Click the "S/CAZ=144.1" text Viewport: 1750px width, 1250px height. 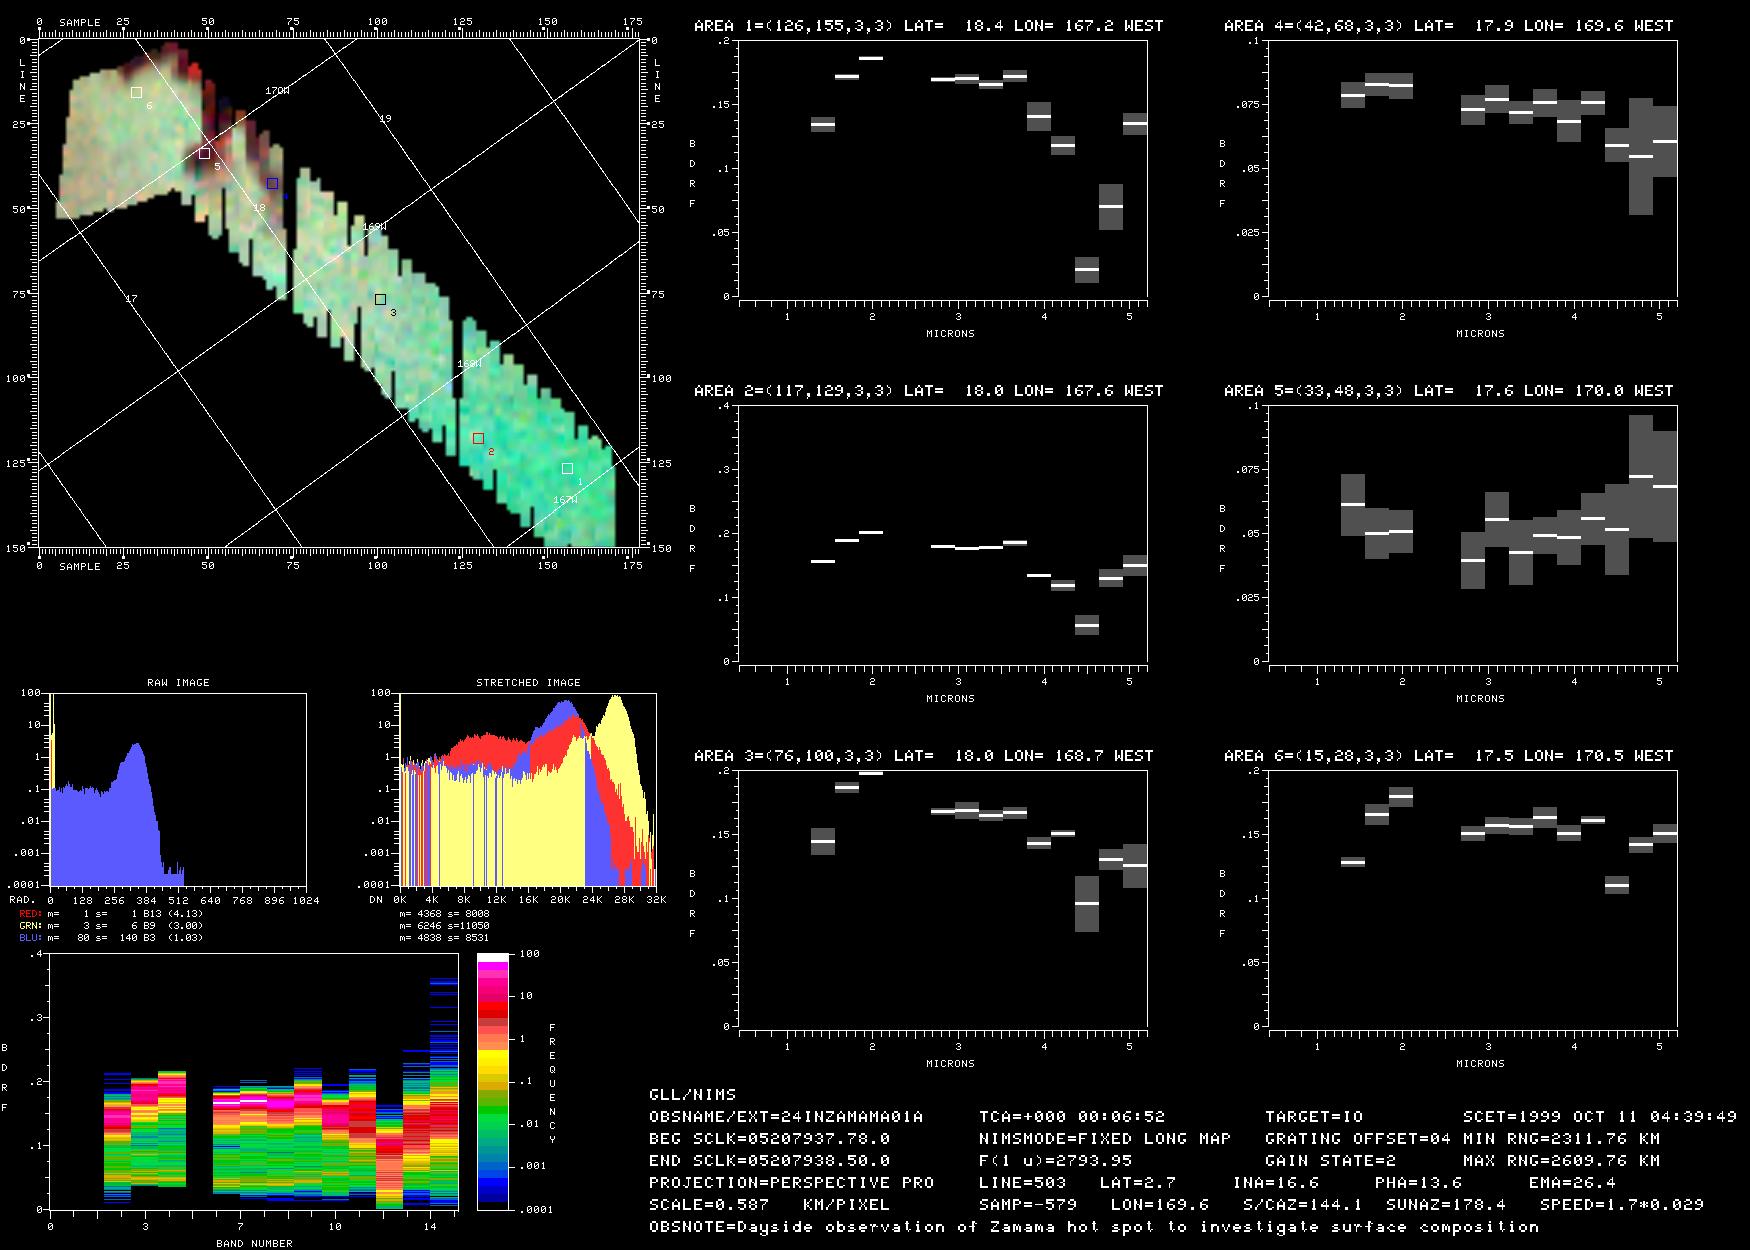pos(1303,1205)
